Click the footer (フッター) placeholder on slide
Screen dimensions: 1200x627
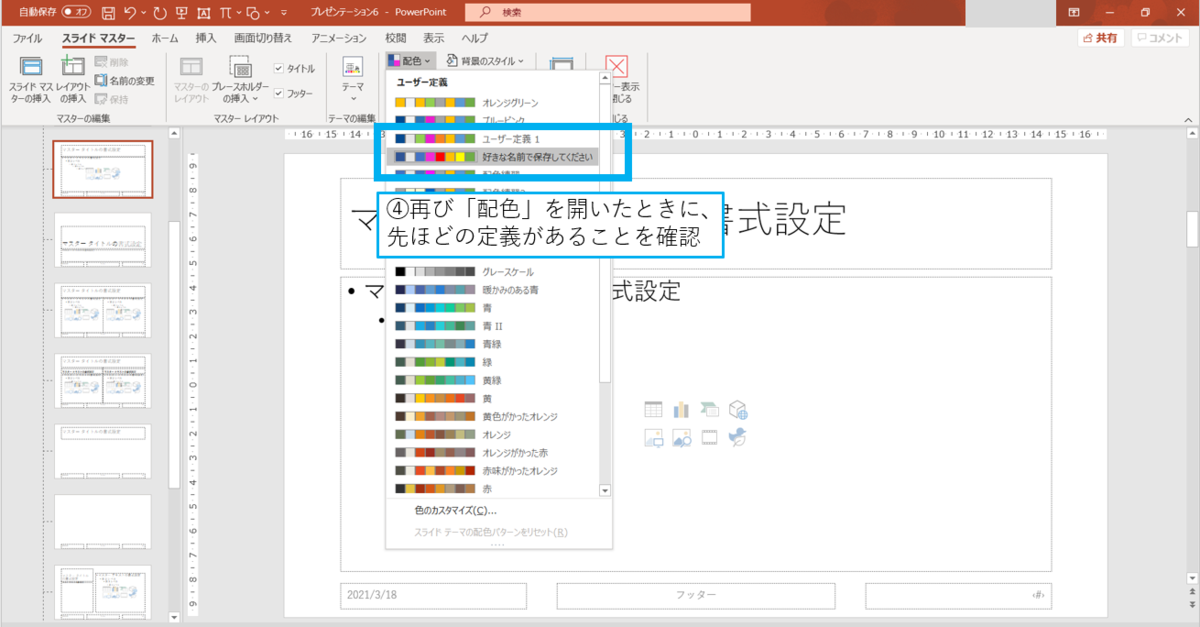tap(695, 594)
